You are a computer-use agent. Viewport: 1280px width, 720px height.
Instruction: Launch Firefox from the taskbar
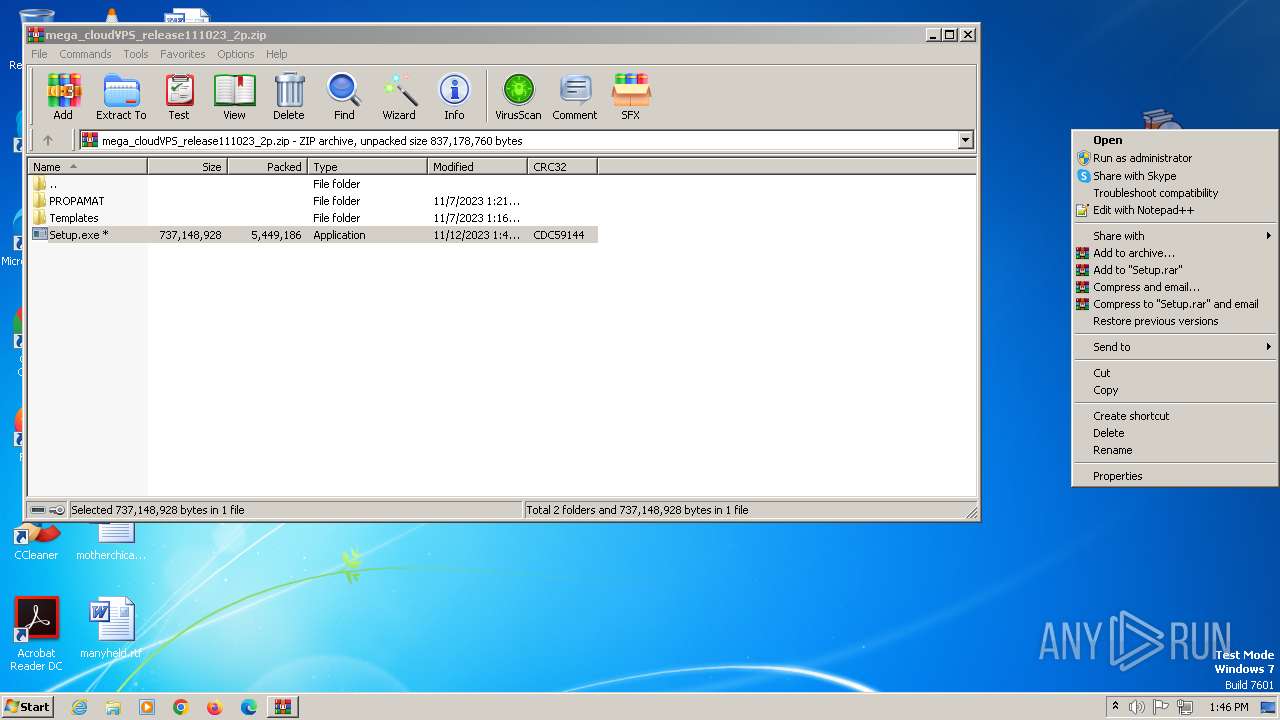click(215, 707)
